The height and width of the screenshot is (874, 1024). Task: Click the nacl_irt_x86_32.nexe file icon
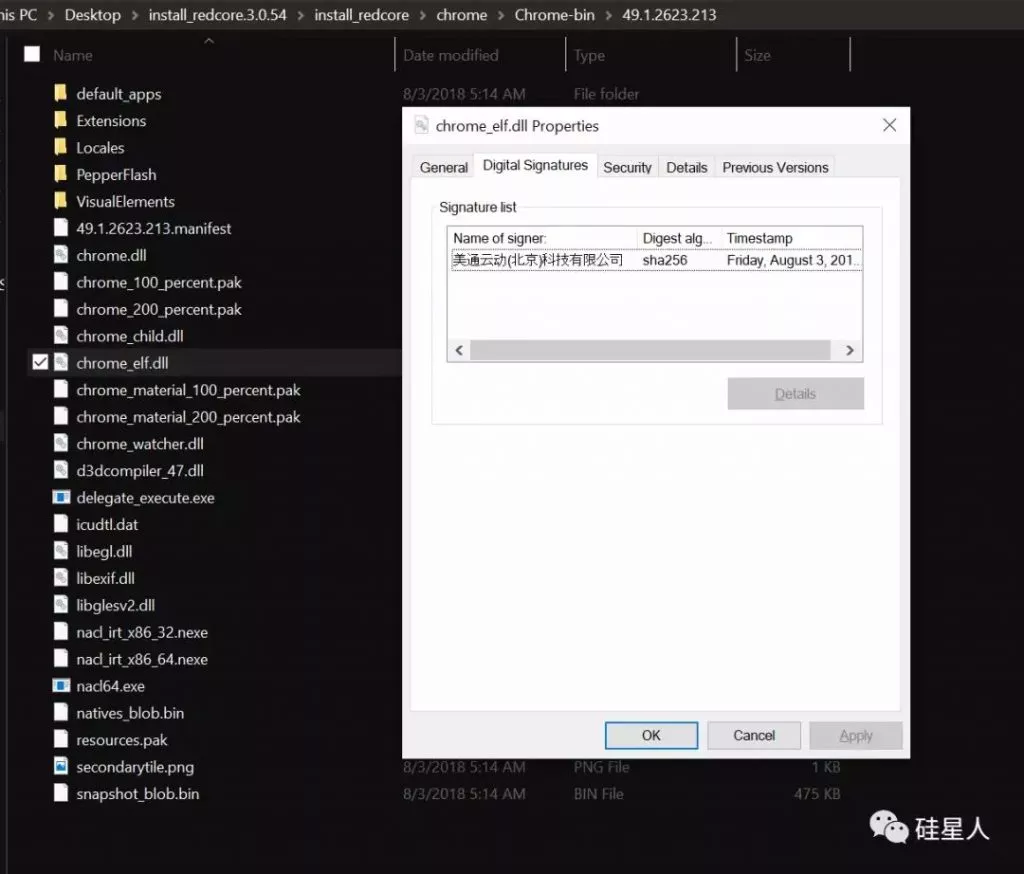pyautogui.click(x=61, y=632)
